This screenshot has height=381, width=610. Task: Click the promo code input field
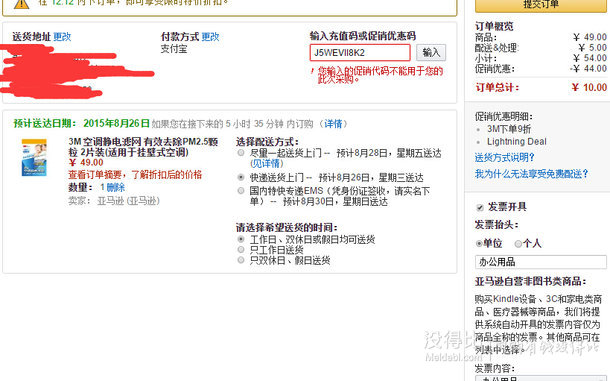point(360,53)
